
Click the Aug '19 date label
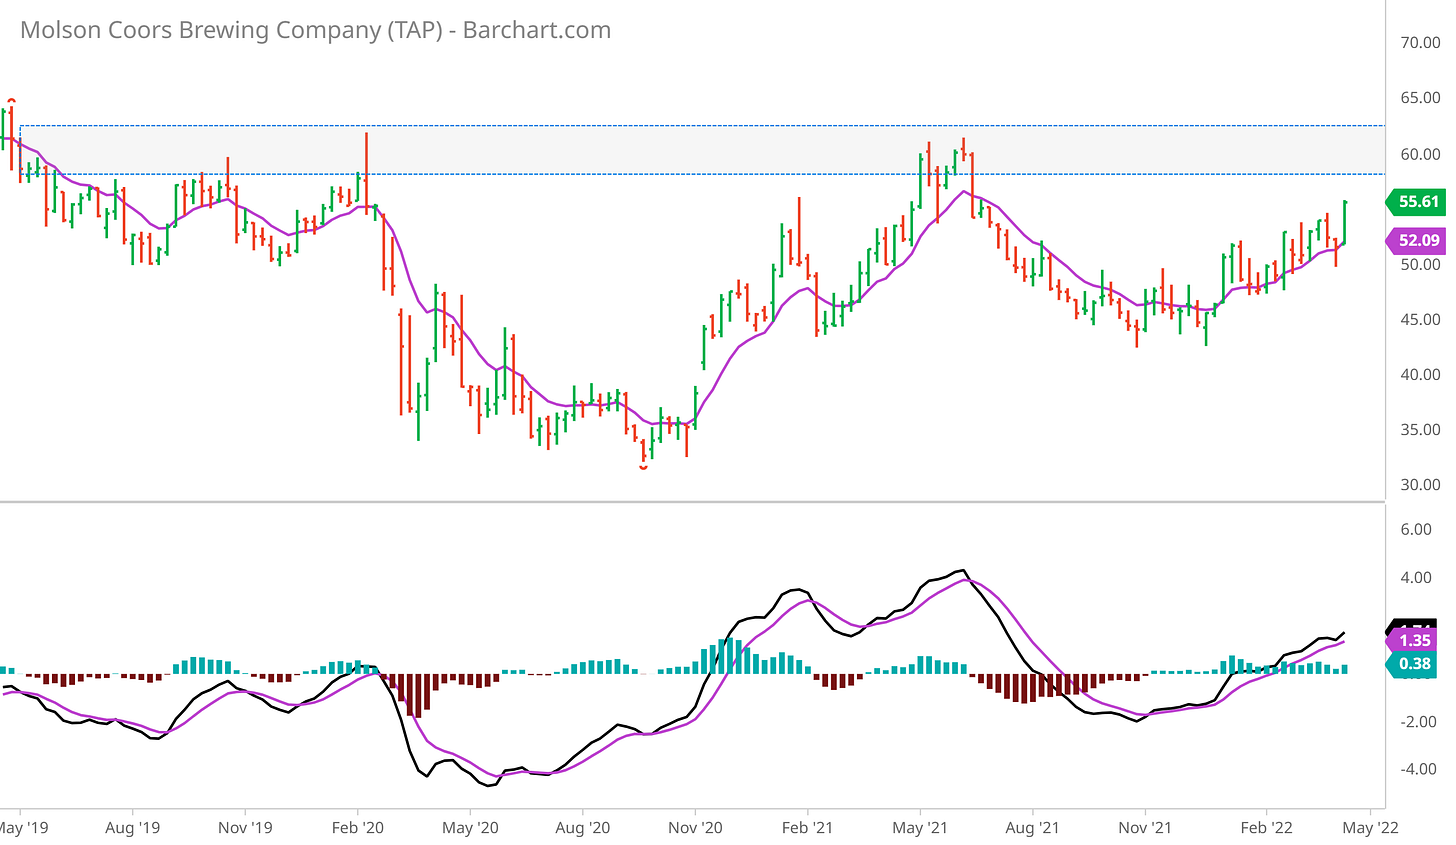[133, 828]
